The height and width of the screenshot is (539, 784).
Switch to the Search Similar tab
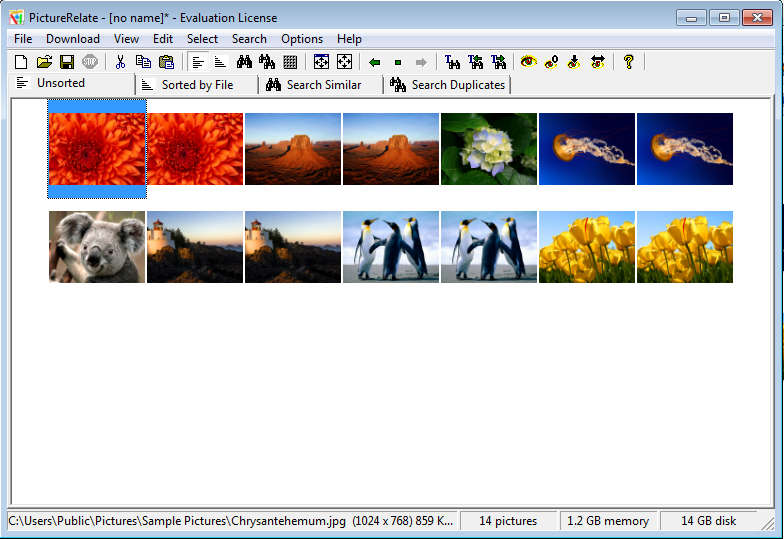(322, 85)
